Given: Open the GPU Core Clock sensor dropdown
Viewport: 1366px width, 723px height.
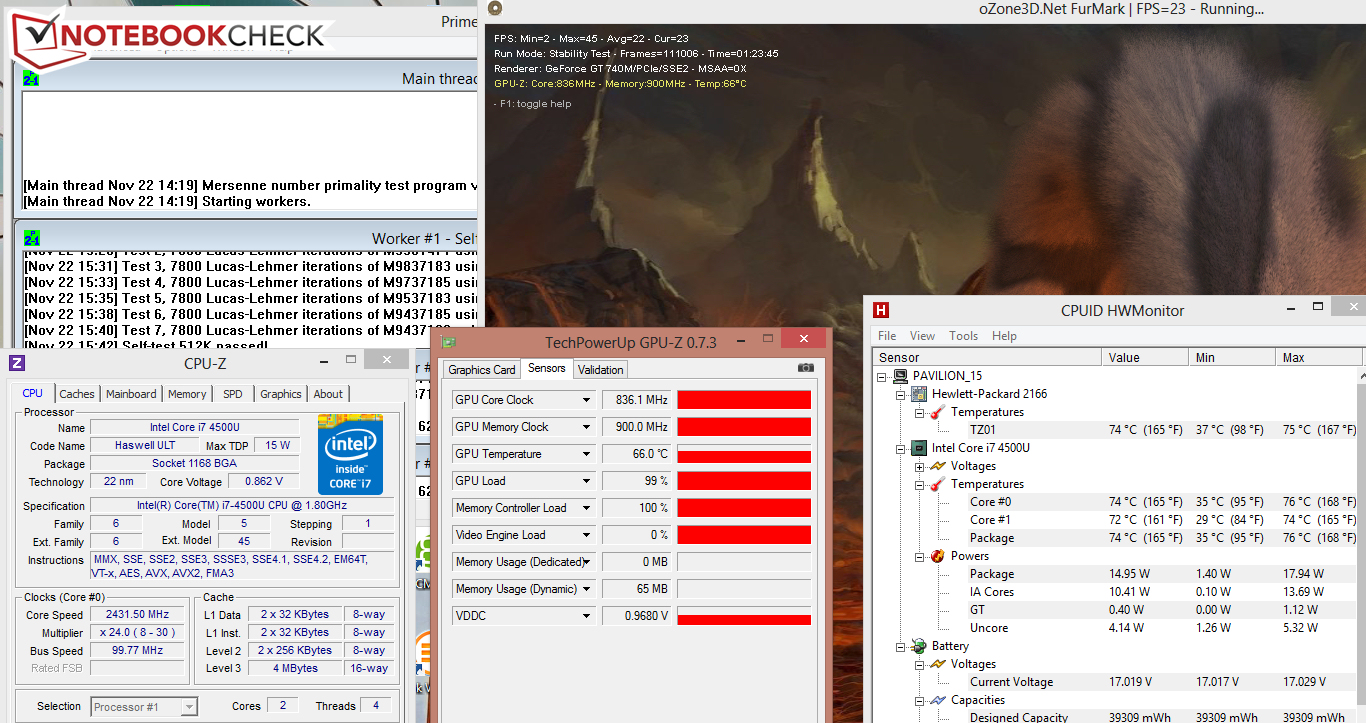Looking at the screenshot, I should tap(587, 400).
